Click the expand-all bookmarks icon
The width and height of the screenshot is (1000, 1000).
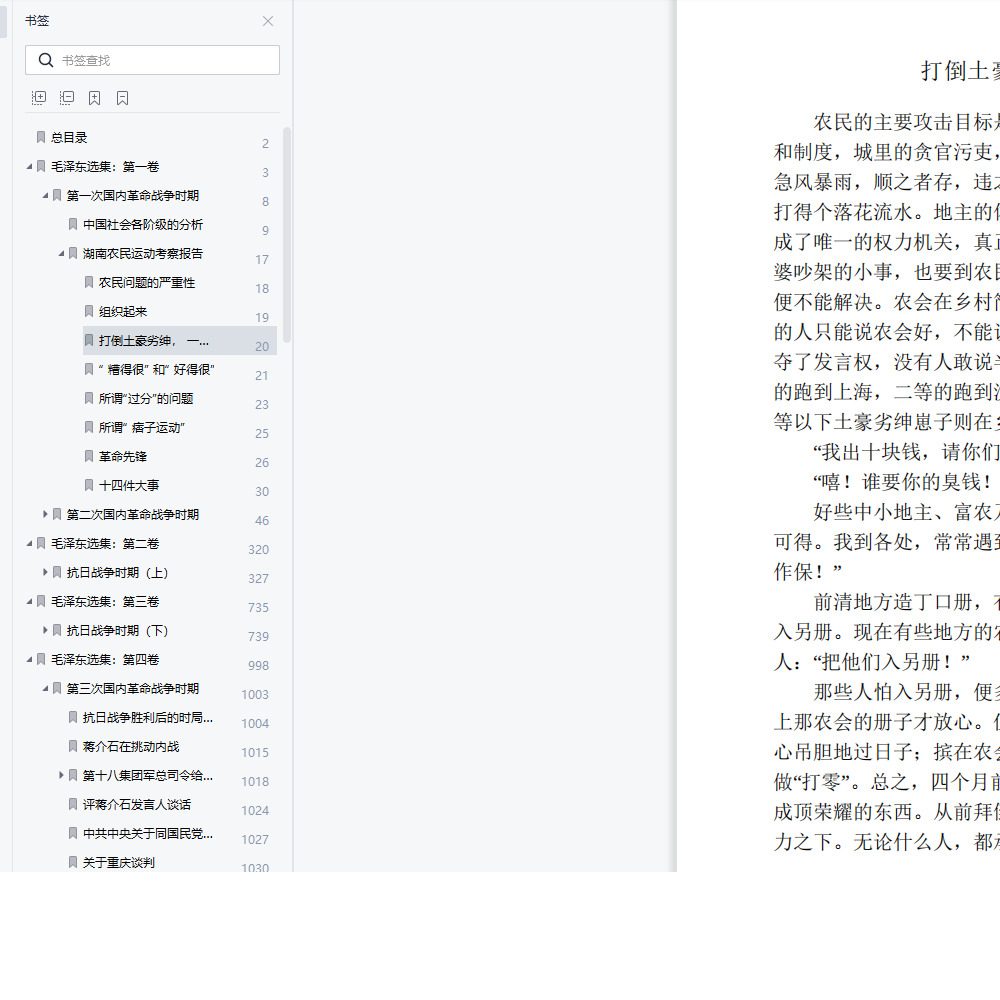(x=38, y=97)
